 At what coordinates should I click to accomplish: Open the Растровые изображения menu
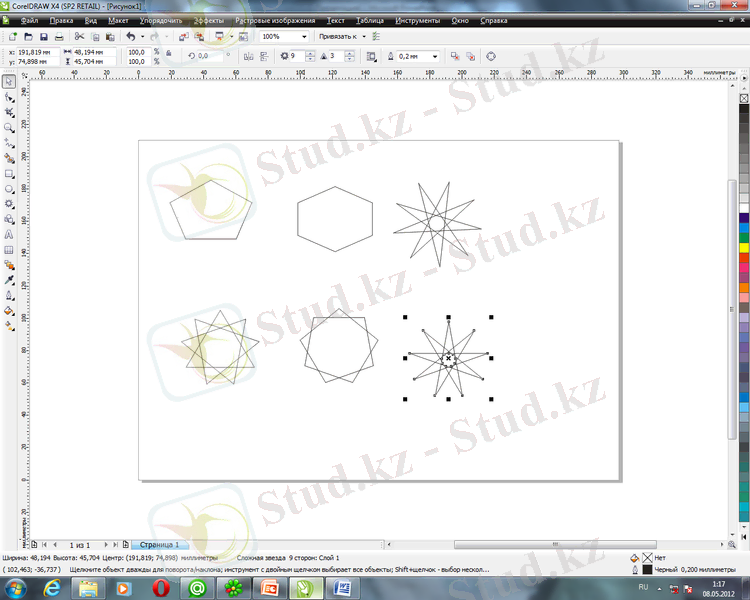[x=275, y=21]
